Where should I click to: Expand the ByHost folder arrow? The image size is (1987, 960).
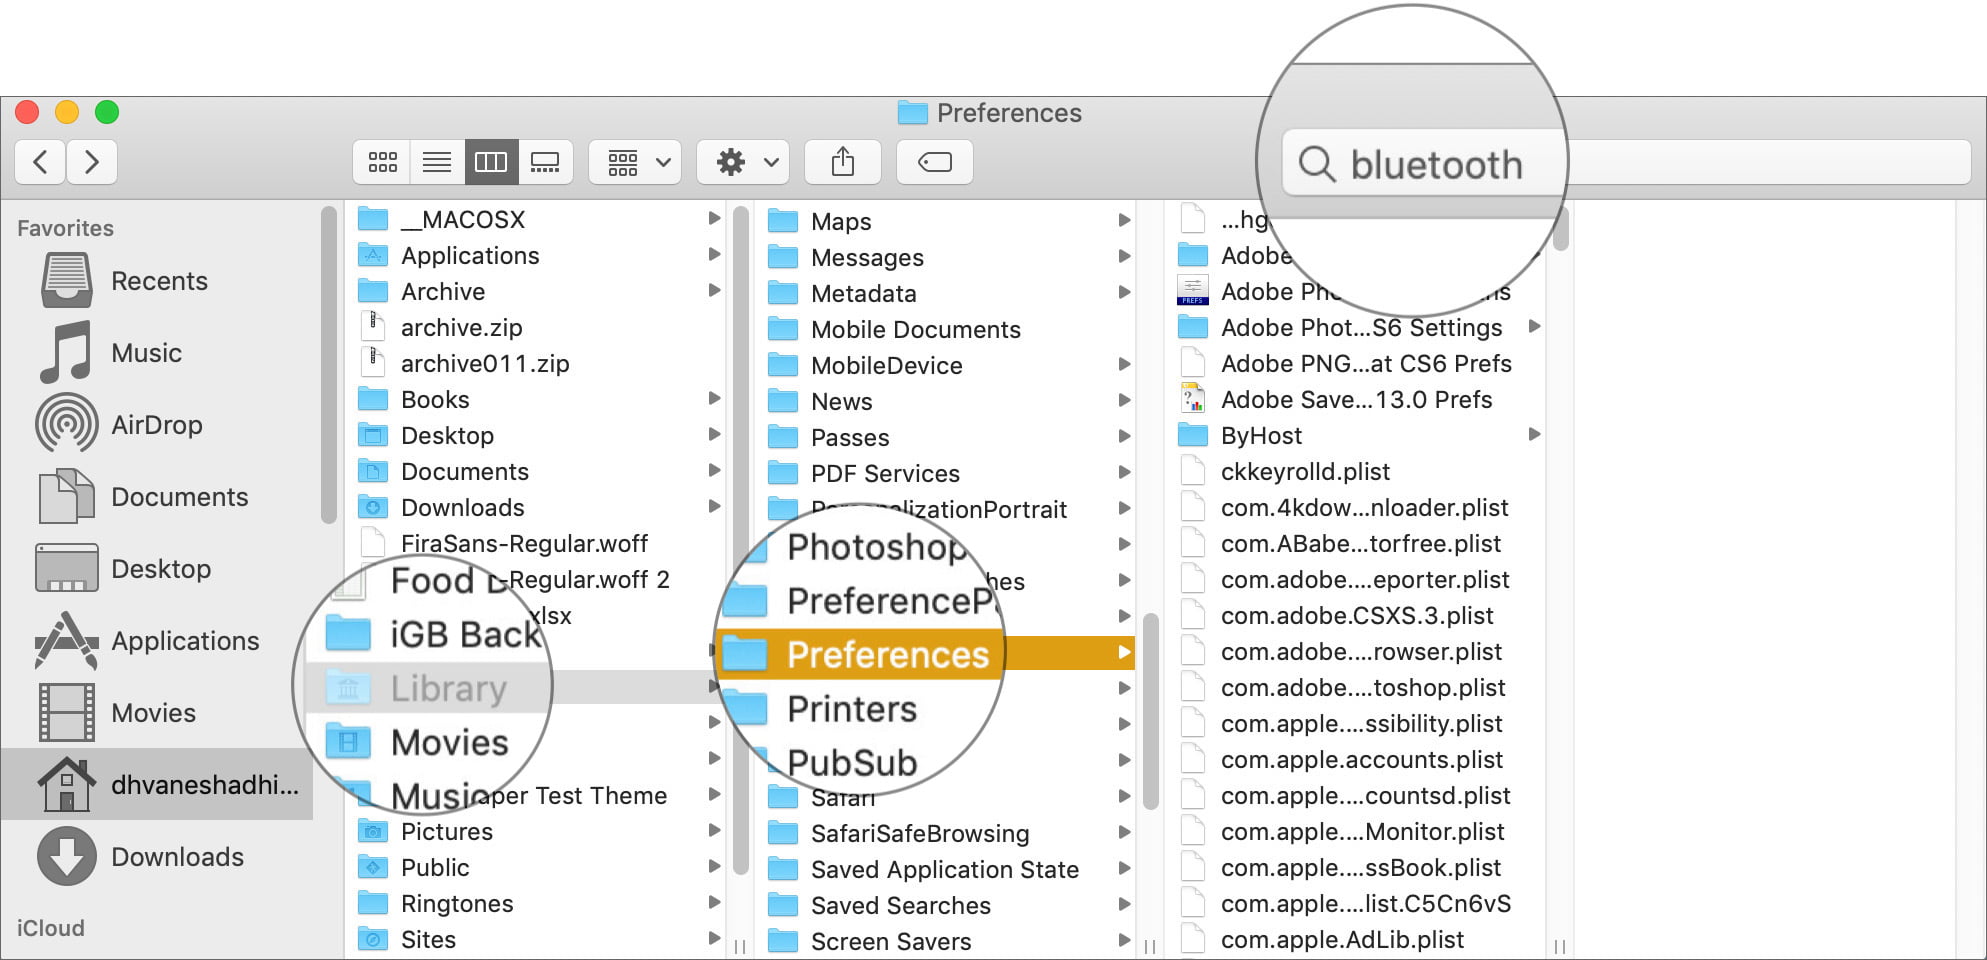(x=1534, y=434)
